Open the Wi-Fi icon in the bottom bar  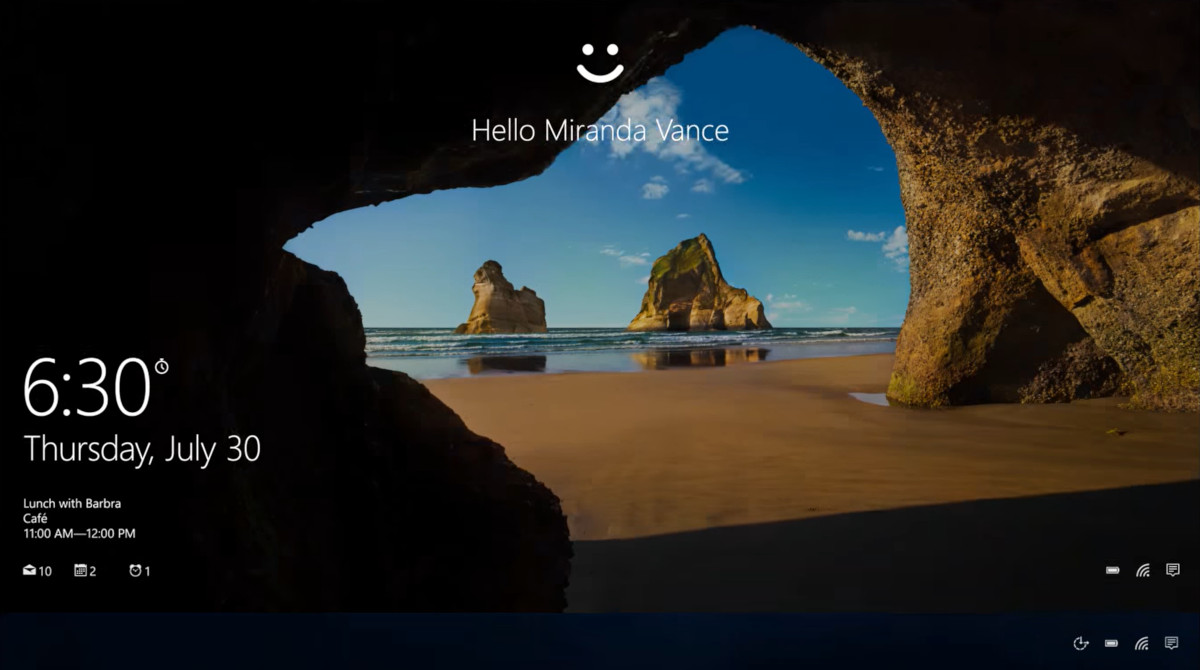coord(1141,643)
